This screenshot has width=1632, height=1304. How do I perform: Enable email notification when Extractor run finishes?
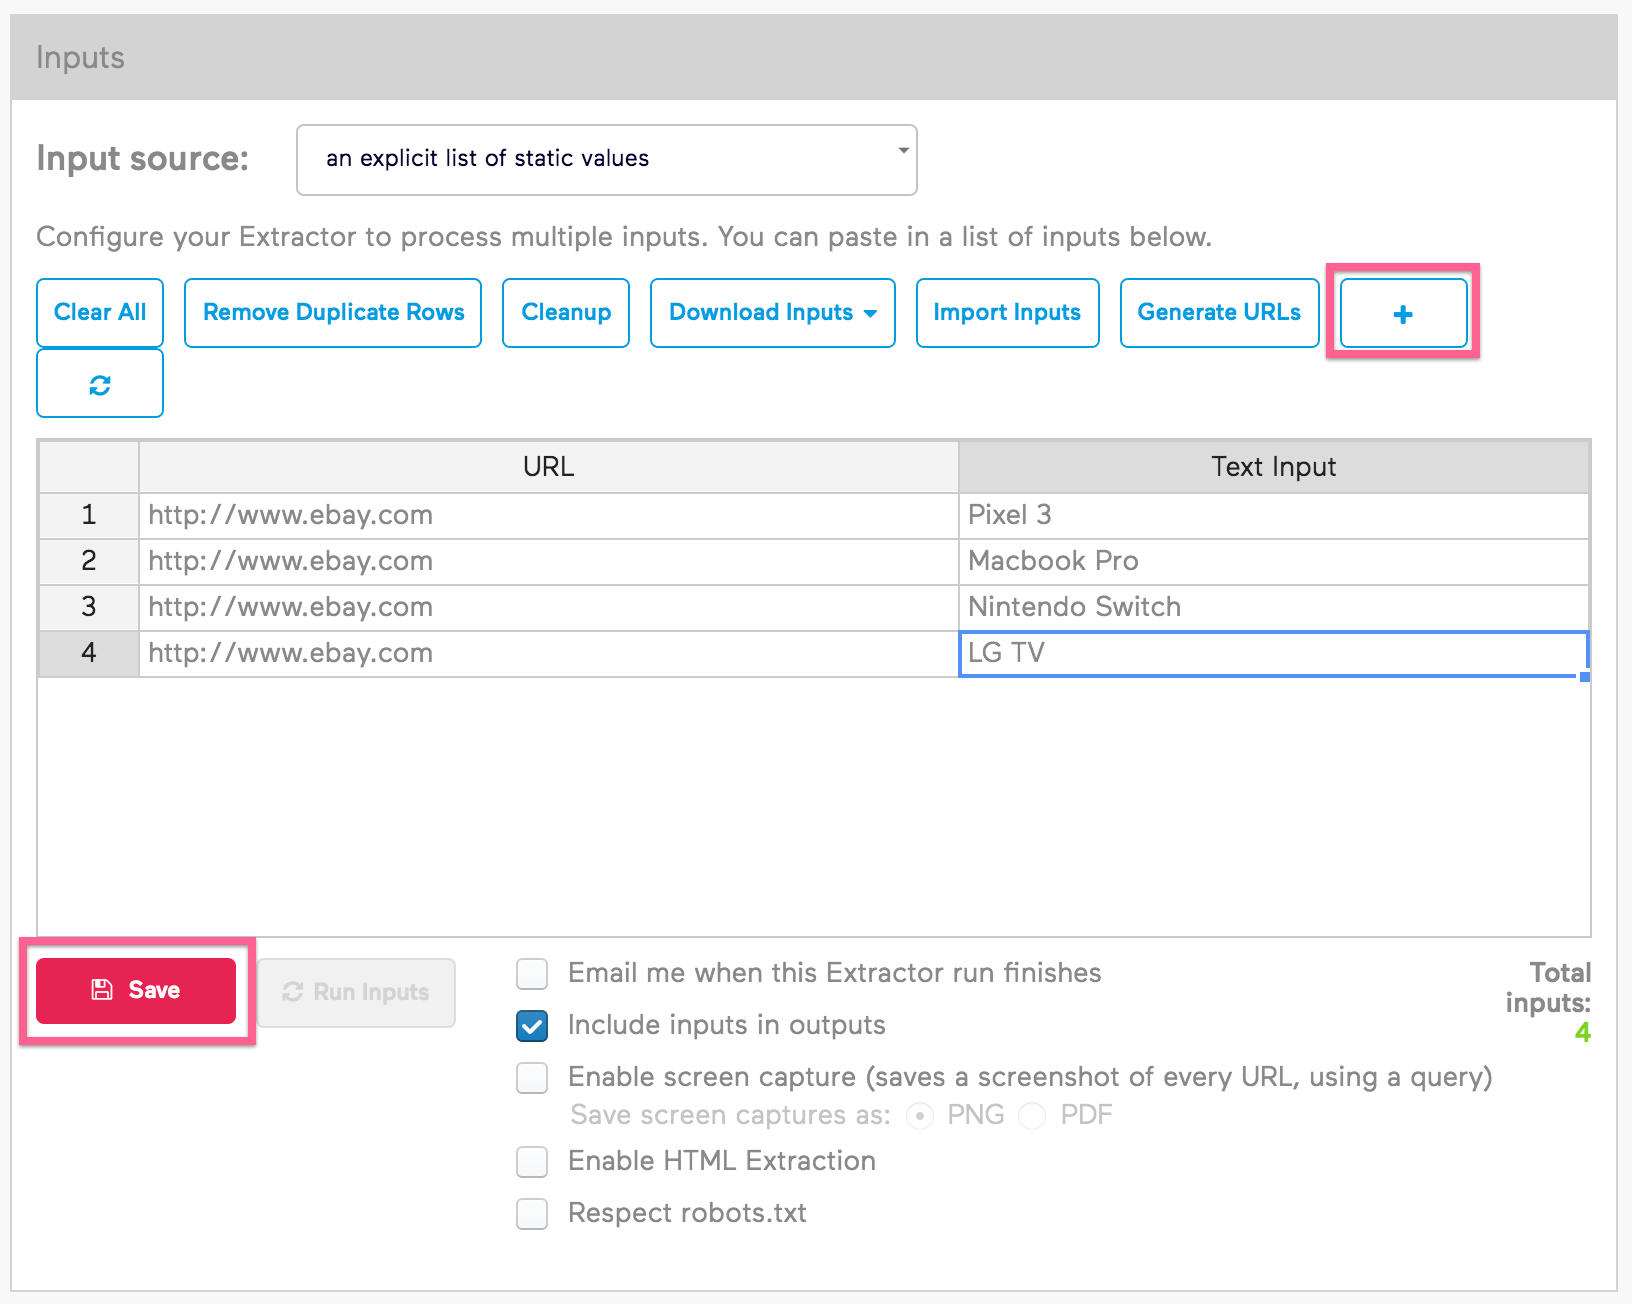point(532,973)
